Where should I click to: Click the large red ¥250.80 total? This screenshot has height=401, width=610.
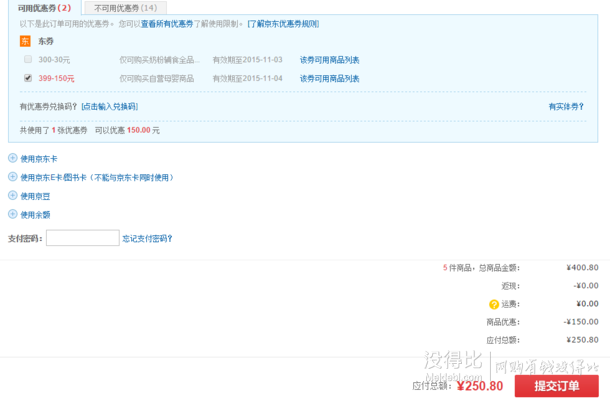pos(480,386)
